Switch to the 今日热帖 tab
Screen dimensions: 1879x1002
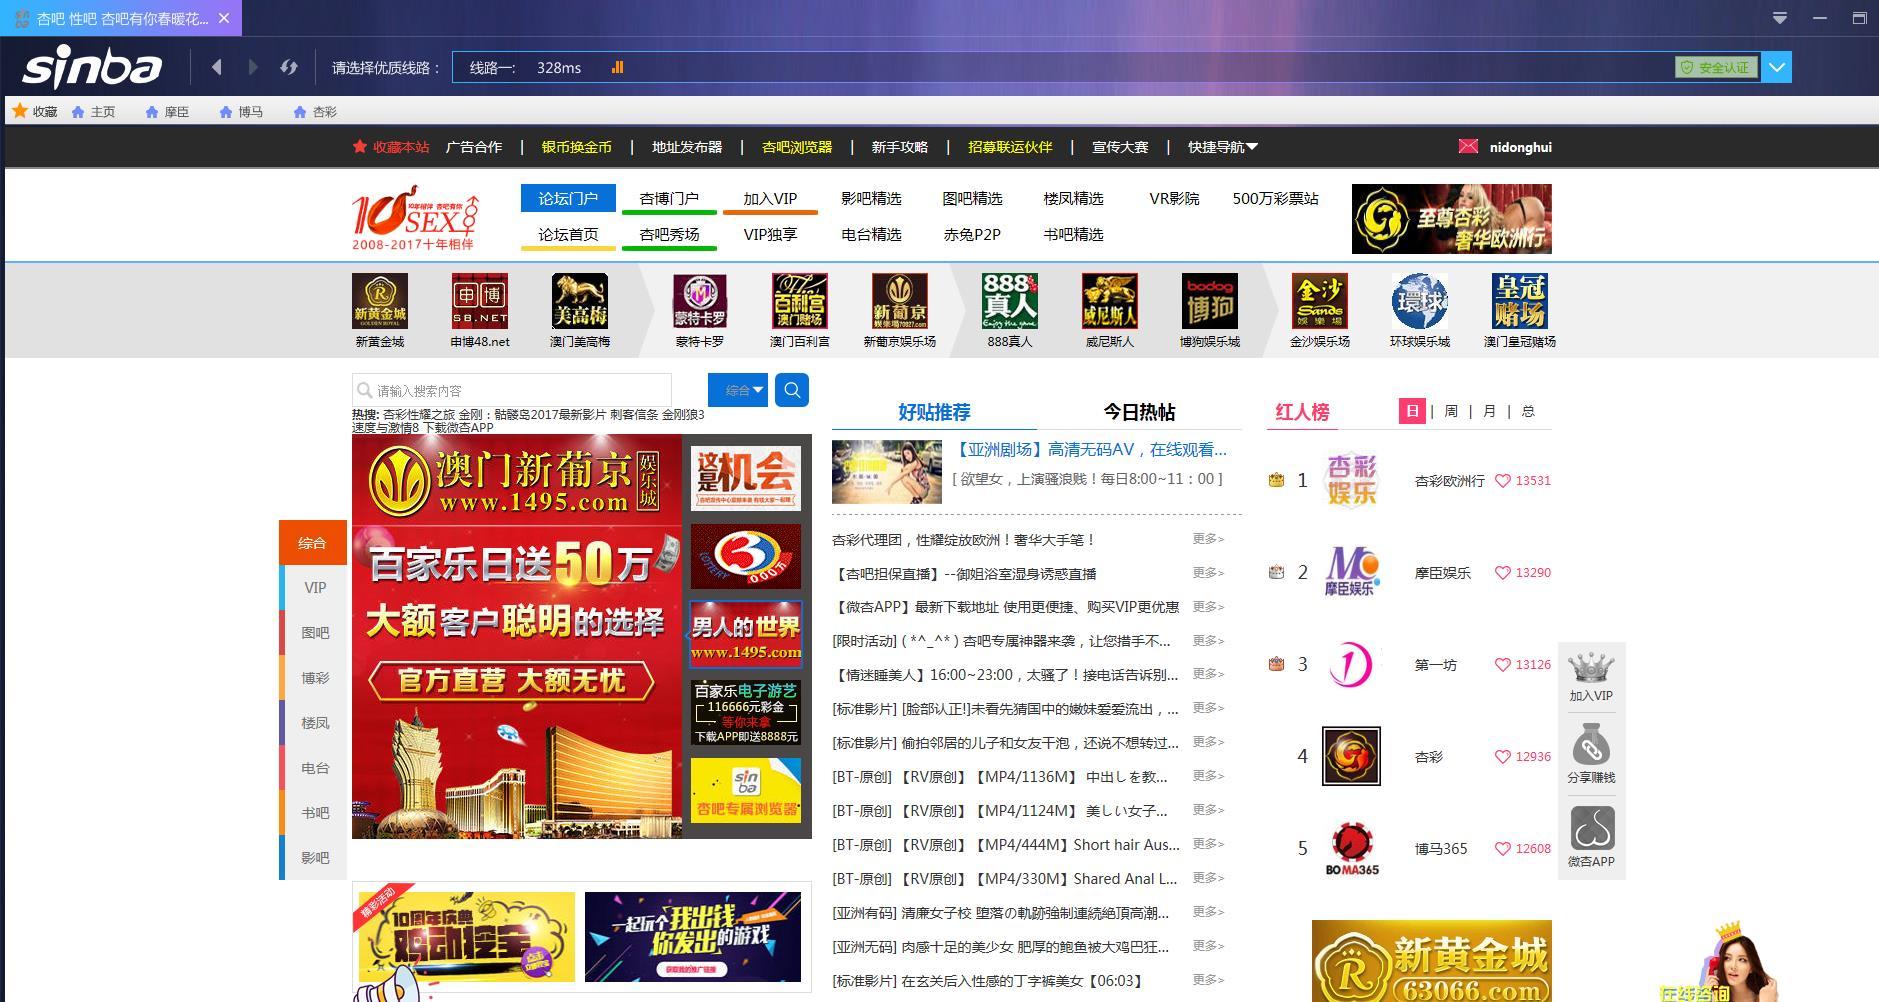pos(1139,412)
